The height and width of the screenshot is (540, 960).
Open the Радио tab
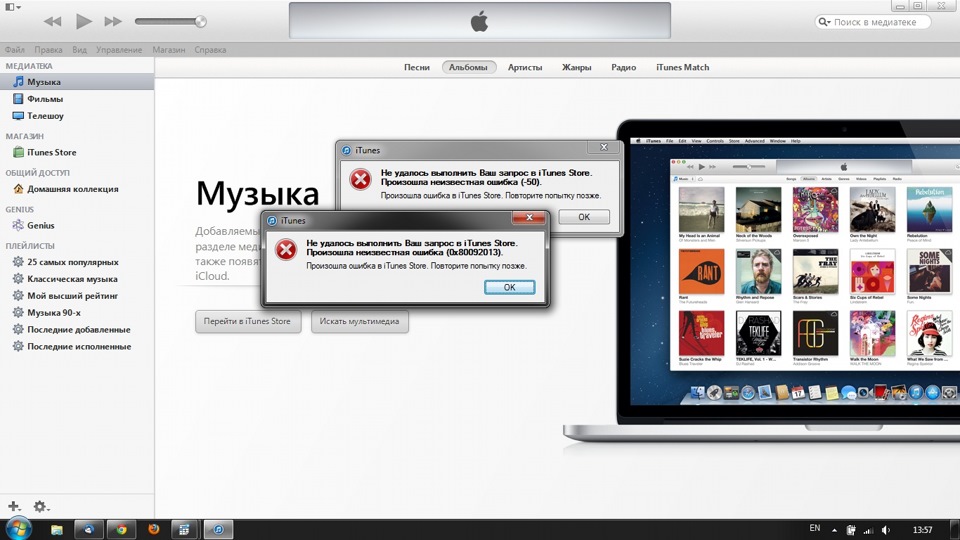pos(623,67)
